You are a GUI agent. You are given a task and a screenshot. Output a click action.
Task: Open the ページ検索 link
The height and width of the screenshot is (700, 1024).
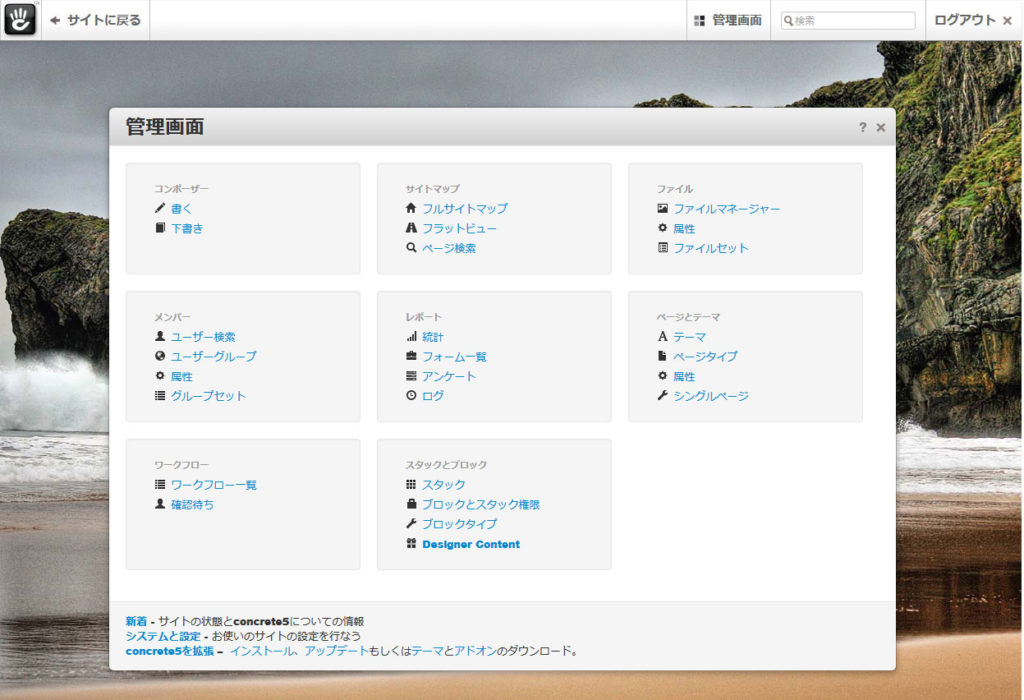click(x=449, y=248)
